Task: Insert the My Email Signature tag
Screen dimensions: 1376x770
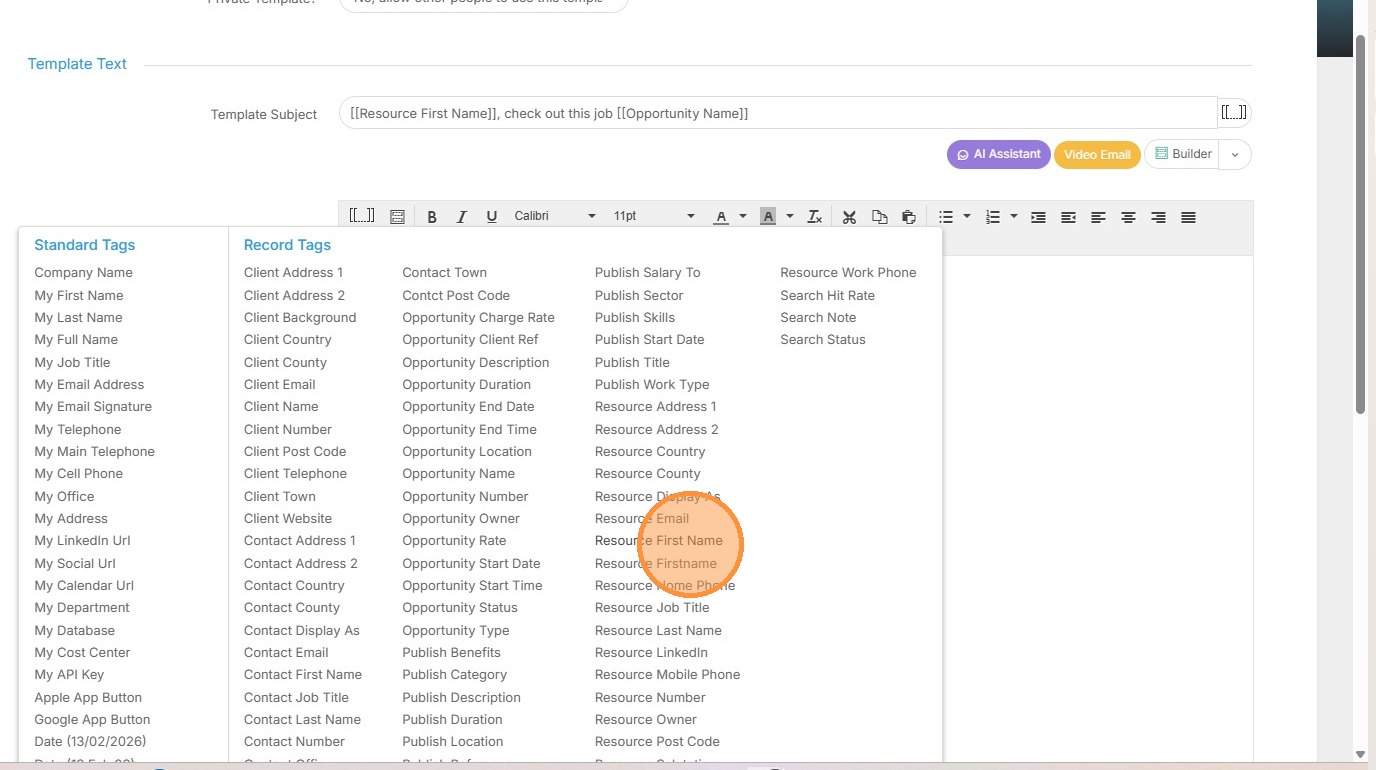Action: (x=93, y=407)
